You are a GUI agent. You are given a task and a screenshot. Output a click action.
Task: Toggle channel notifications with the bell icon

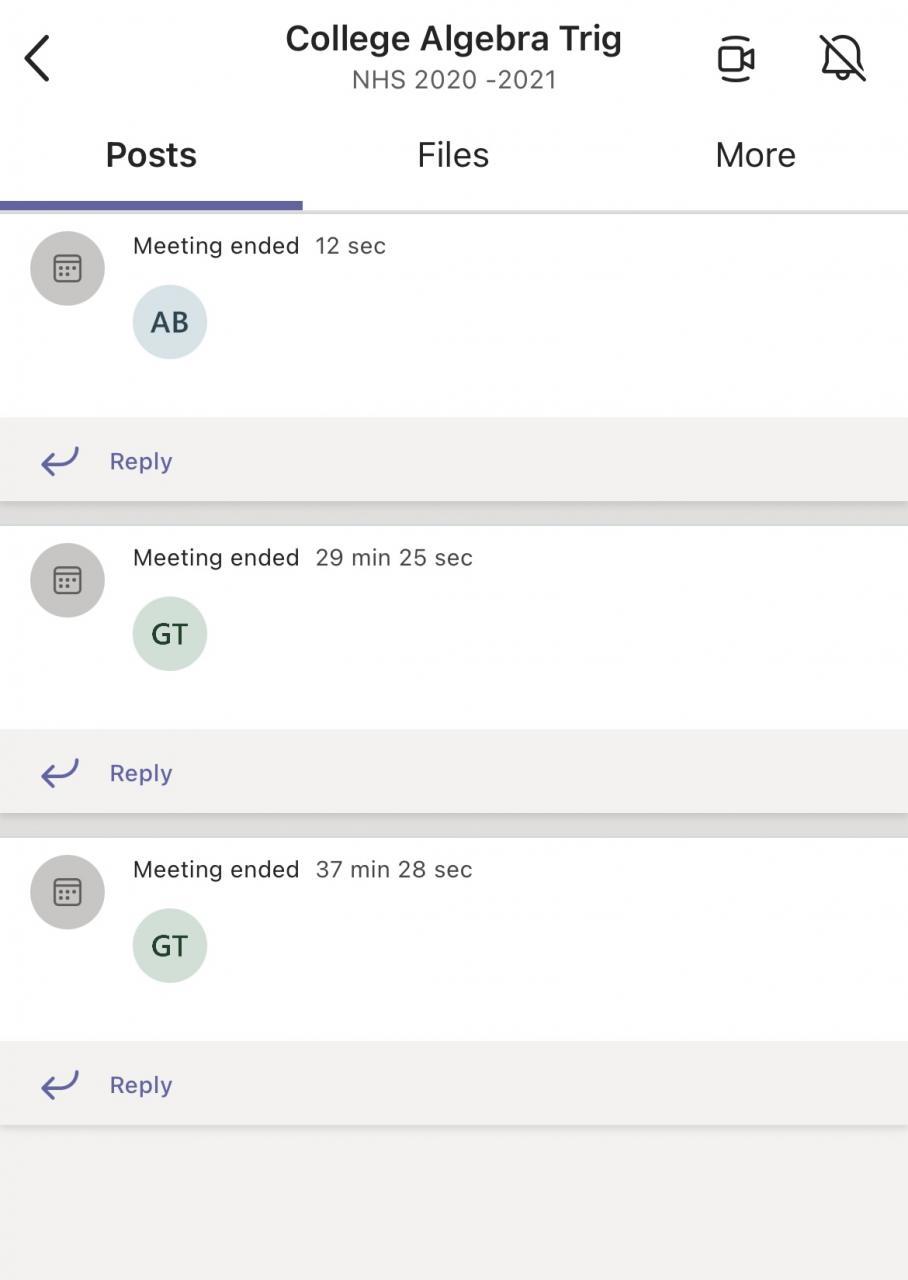point(842,58)
